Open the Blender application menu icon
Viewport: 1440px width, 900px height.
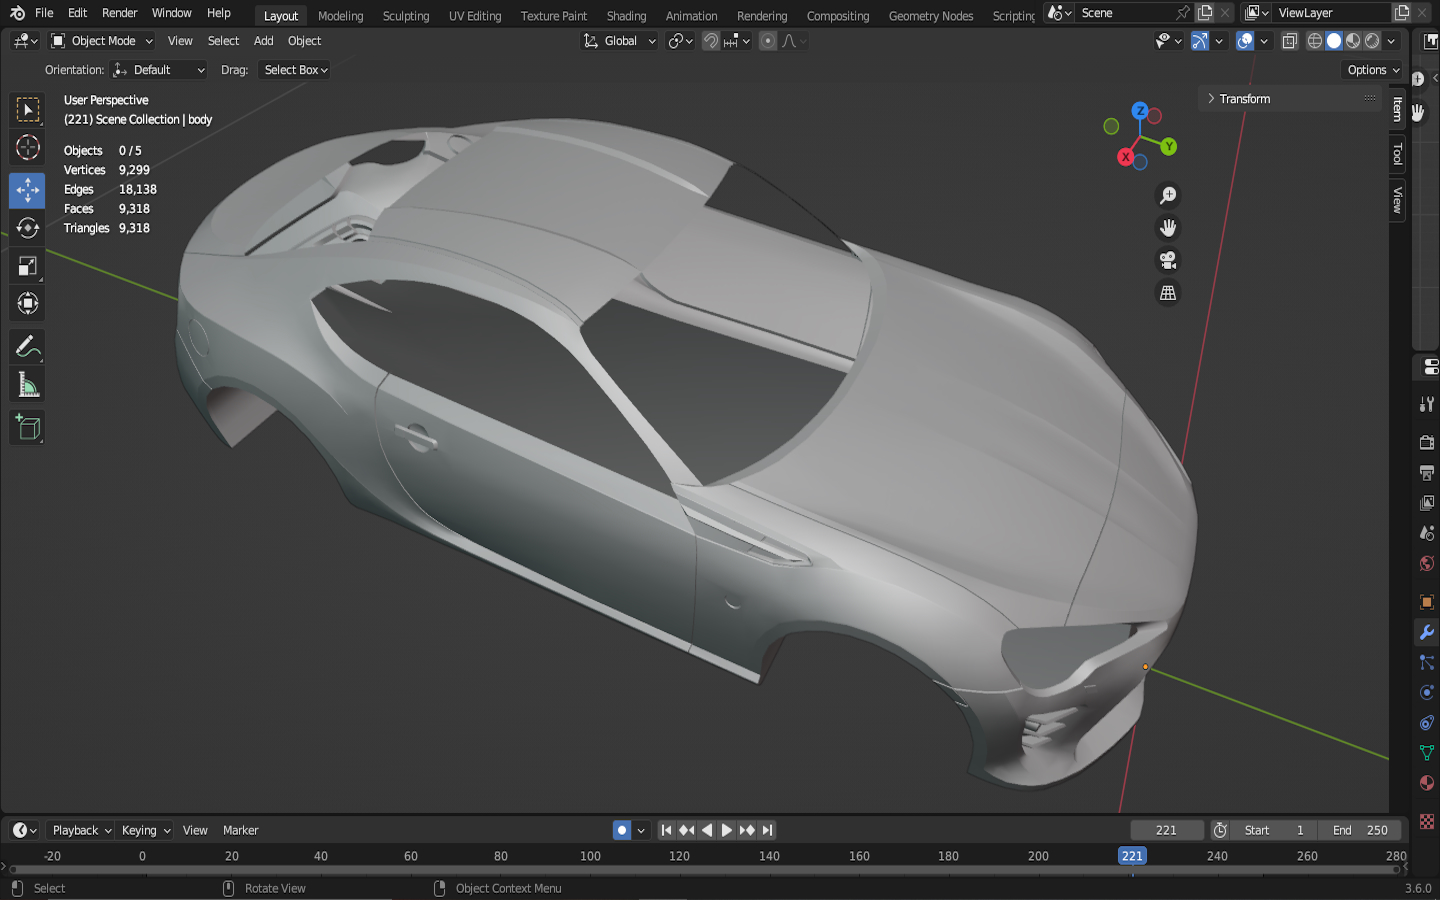(x=17, y=13)
